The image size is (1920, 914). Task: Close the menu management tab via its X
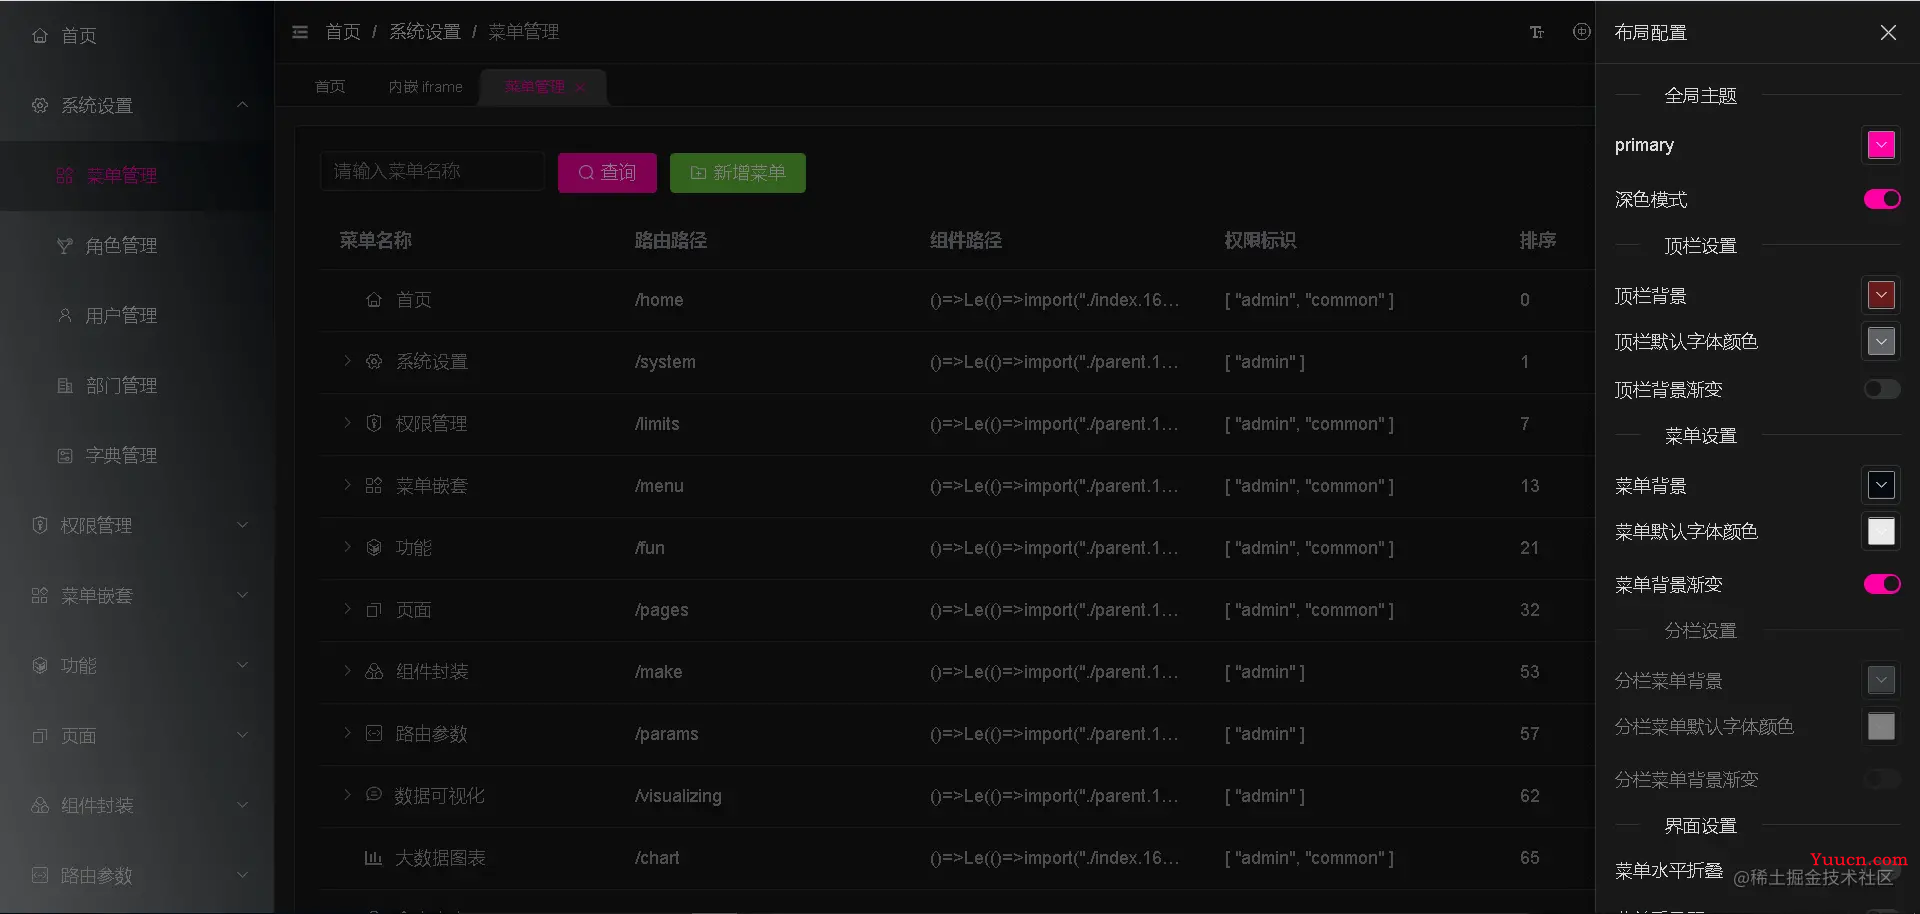[580, 88]
